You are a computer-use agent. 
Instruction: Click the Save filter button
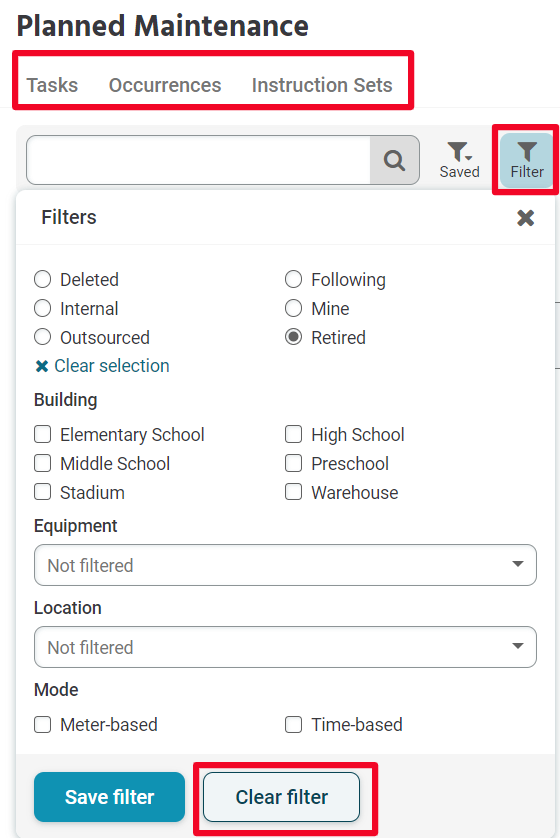110,797
